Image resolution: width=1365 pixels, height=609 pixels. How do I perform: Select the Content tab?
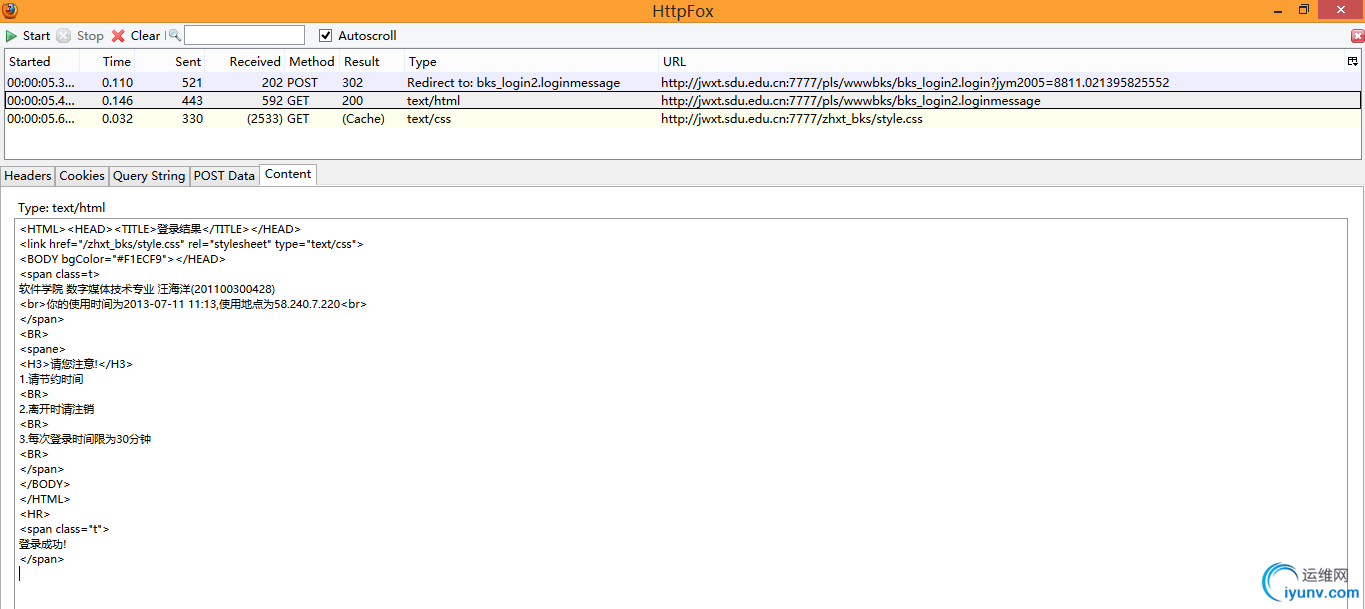[288, 174]
